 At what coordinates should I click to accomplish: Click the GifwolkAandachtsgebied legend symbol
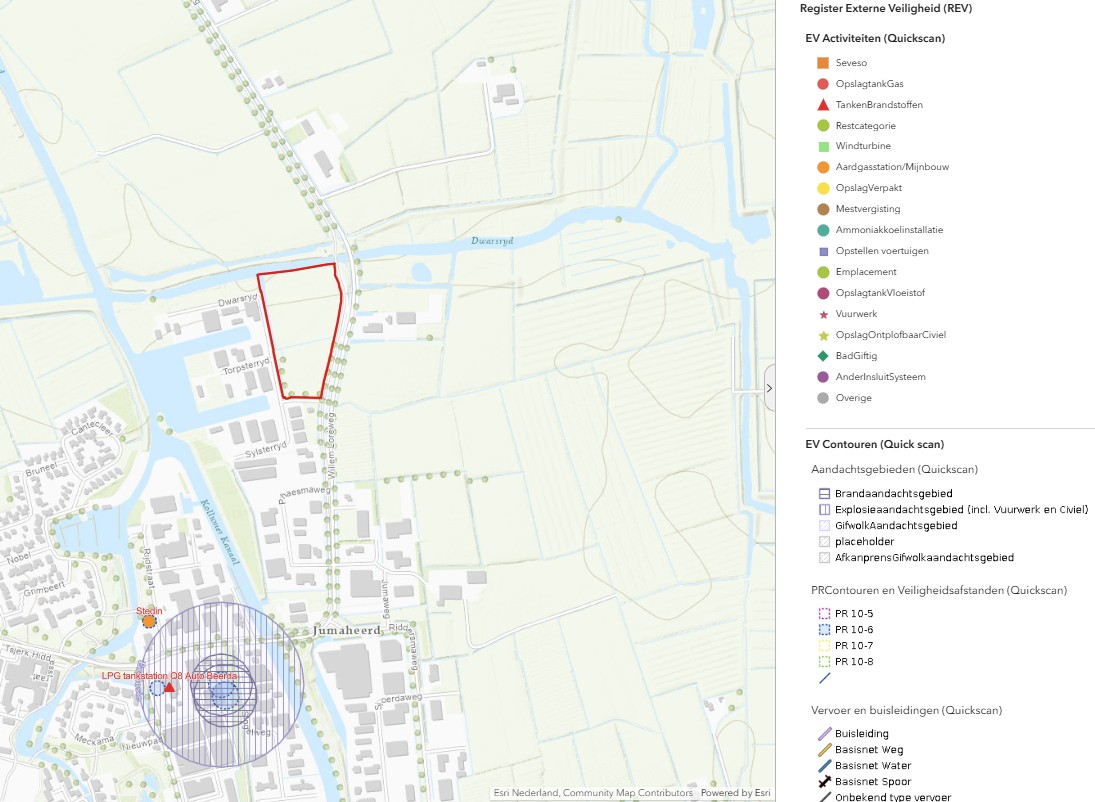(x=824, y=525)
